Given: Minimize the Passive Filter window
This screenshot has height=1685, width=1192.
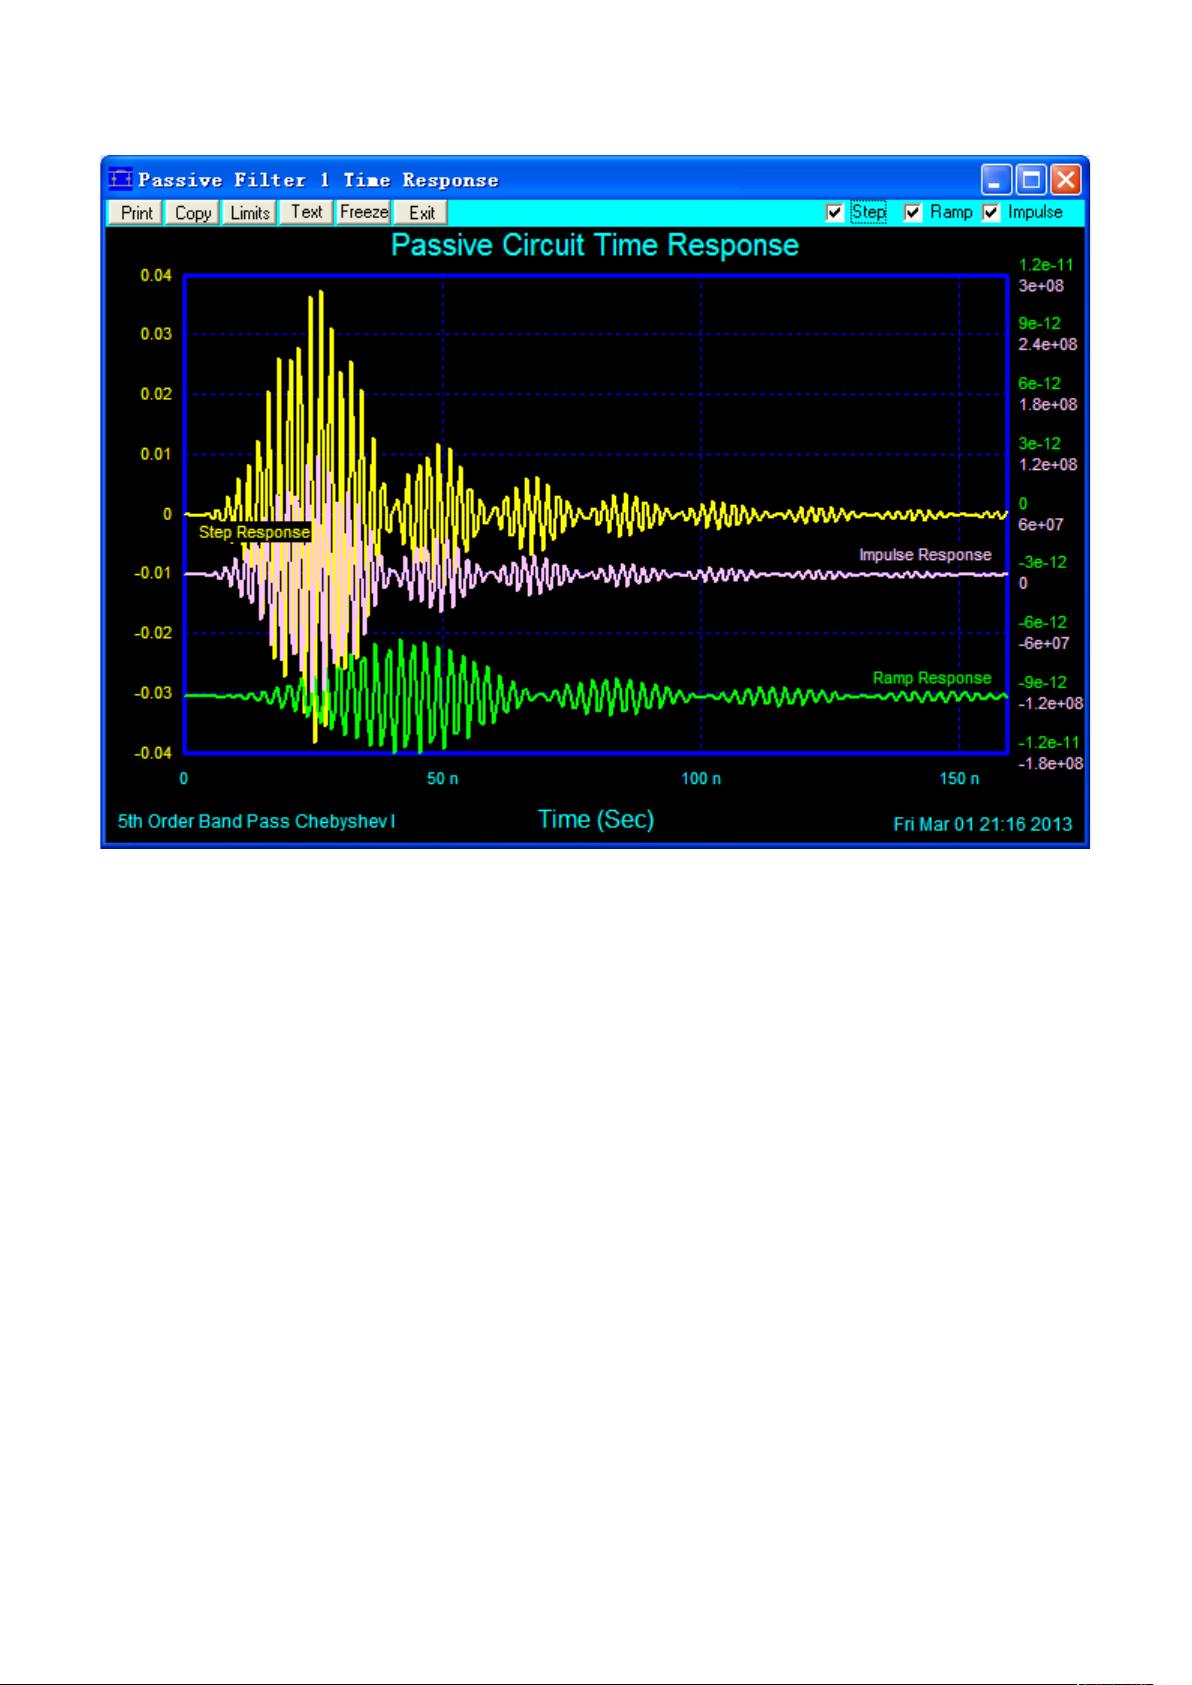Looking at the screenshot, I should coord(995,180).
